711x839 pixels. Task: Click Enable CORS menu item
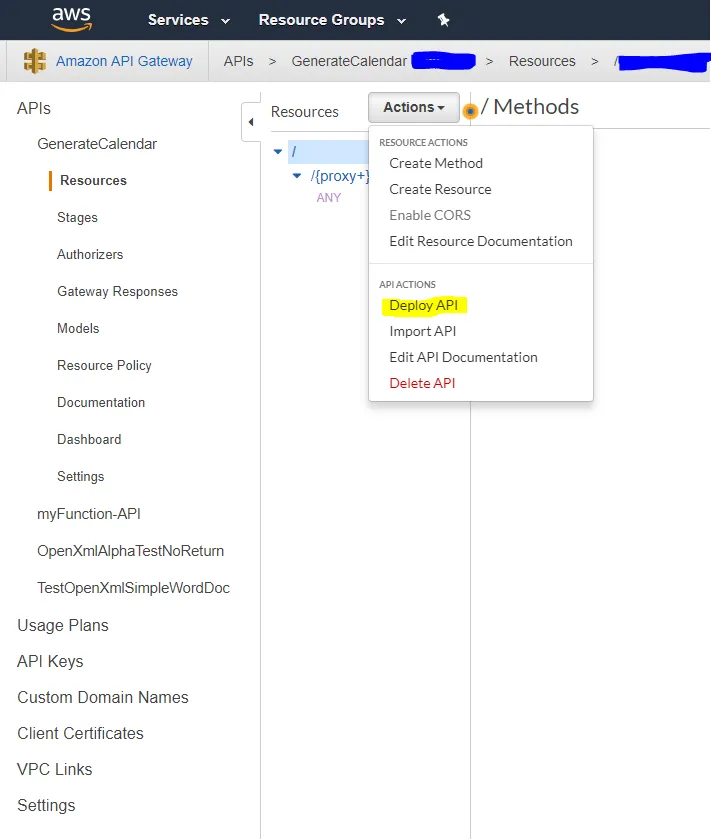click(x=430, y=215)
